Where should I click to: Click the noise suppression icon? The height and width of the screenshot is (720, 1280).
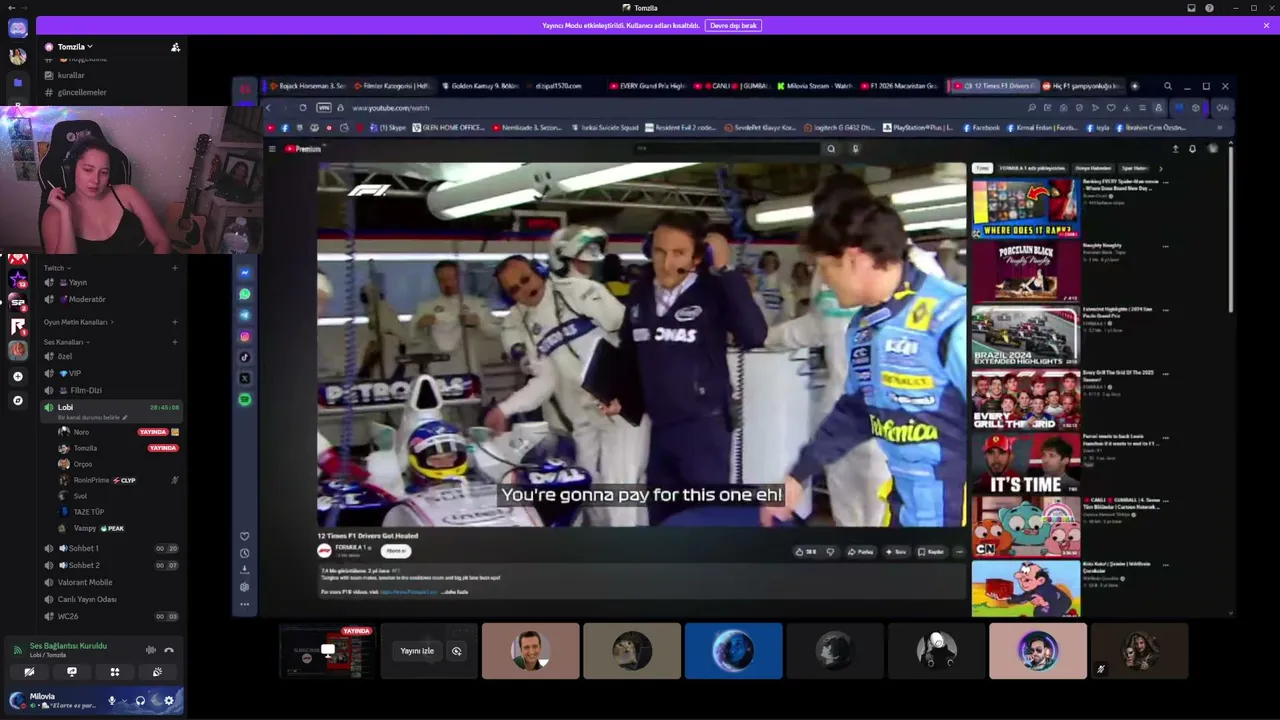coord(150,650)
